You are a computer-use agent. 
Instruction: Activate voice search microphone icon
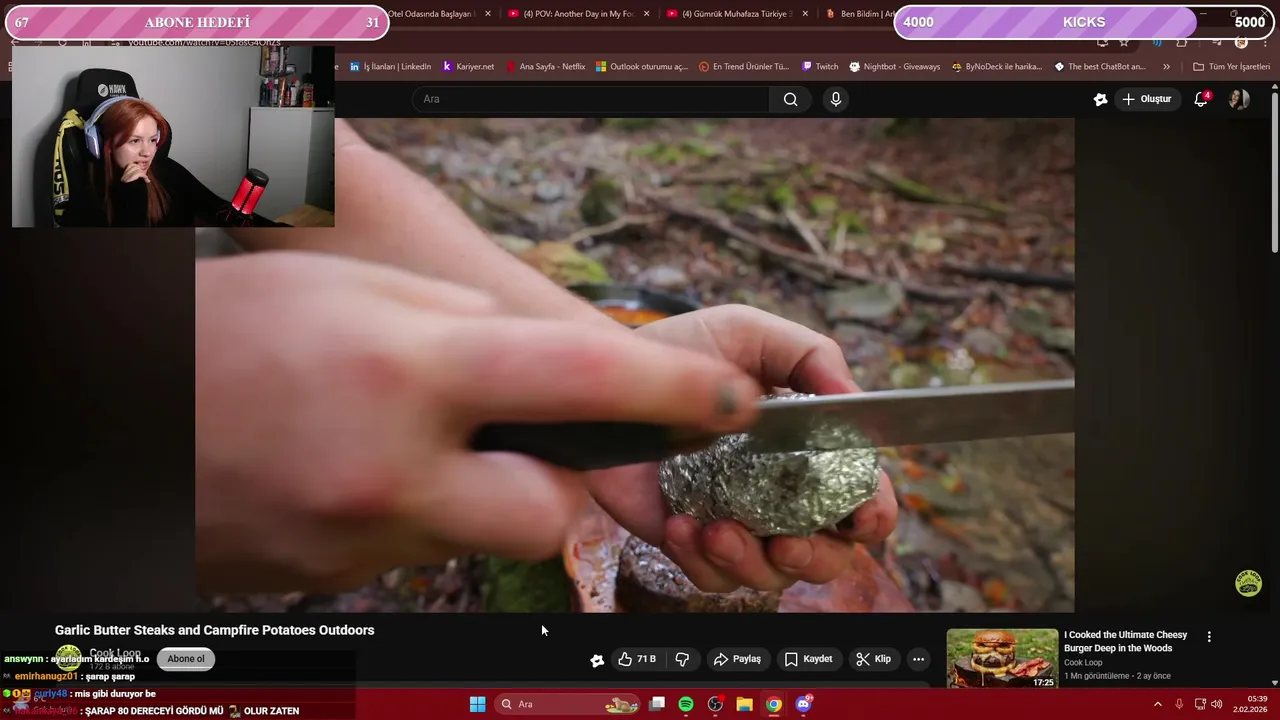click(x=836, y=99)
